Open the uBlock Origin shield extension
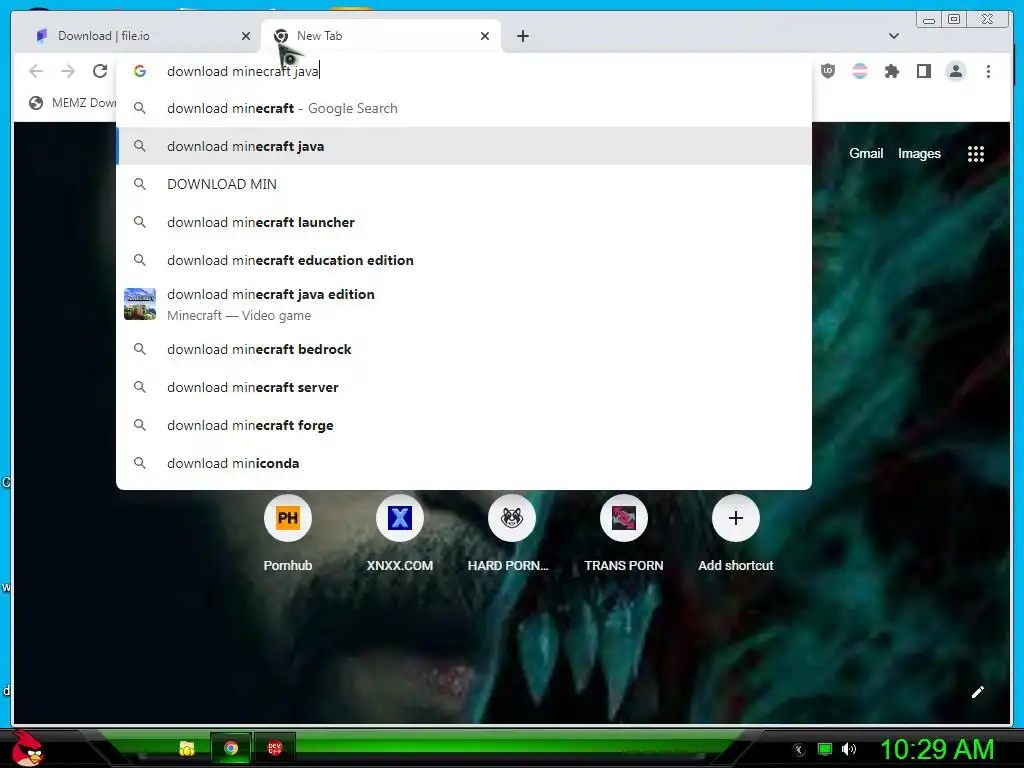Image resolution: width=1024 pixels, height=768 pixels. click(827, 71)
